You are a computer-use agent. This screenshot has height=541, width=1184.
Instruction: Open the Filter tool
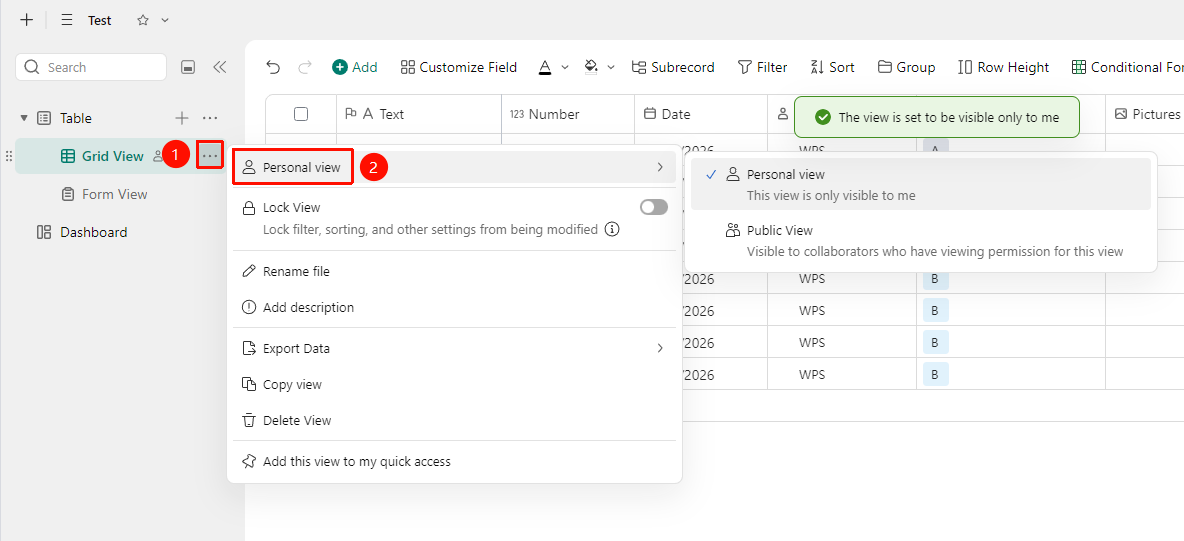point(763,67)
